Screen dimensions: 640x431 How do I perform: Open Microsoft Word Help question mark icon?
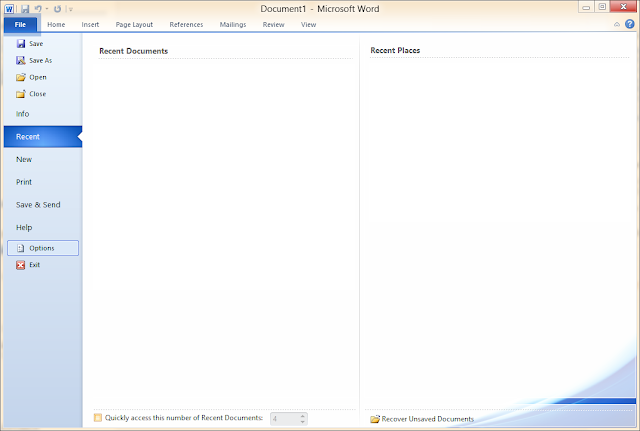tap(630, 24)
